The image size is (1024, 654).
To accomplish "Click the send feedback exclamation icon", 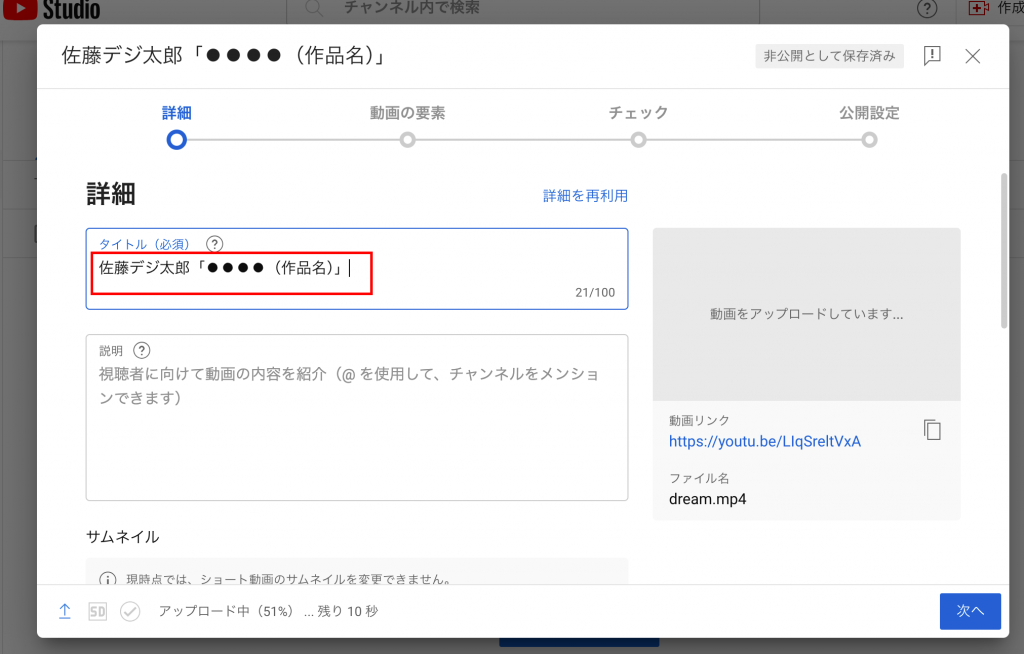I will pos(932,56).
